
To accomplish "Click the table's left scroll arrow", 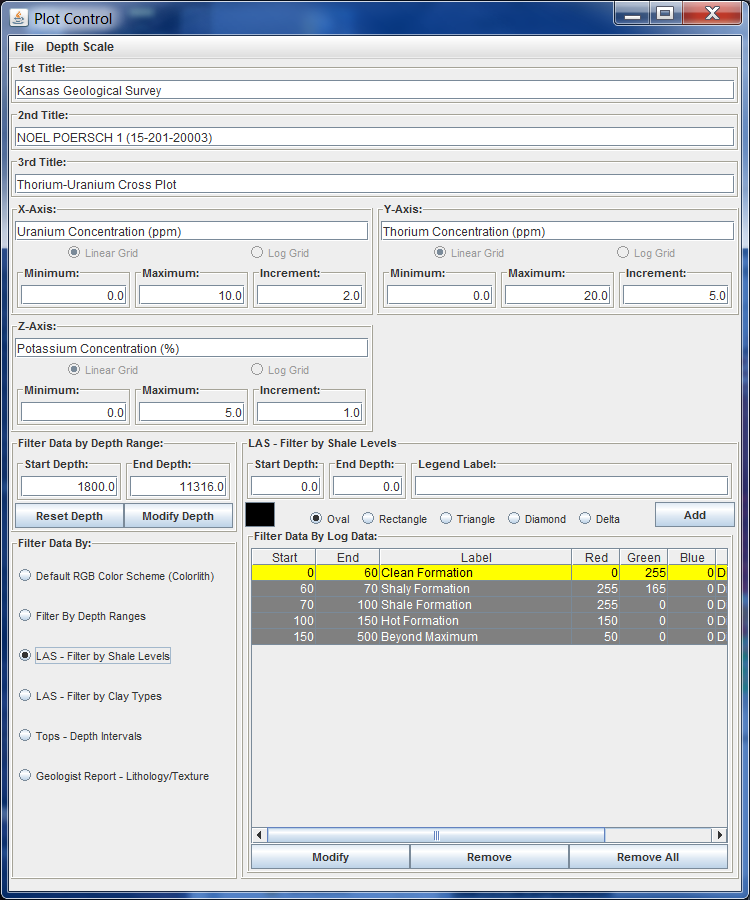I will (x=259, y=835).
